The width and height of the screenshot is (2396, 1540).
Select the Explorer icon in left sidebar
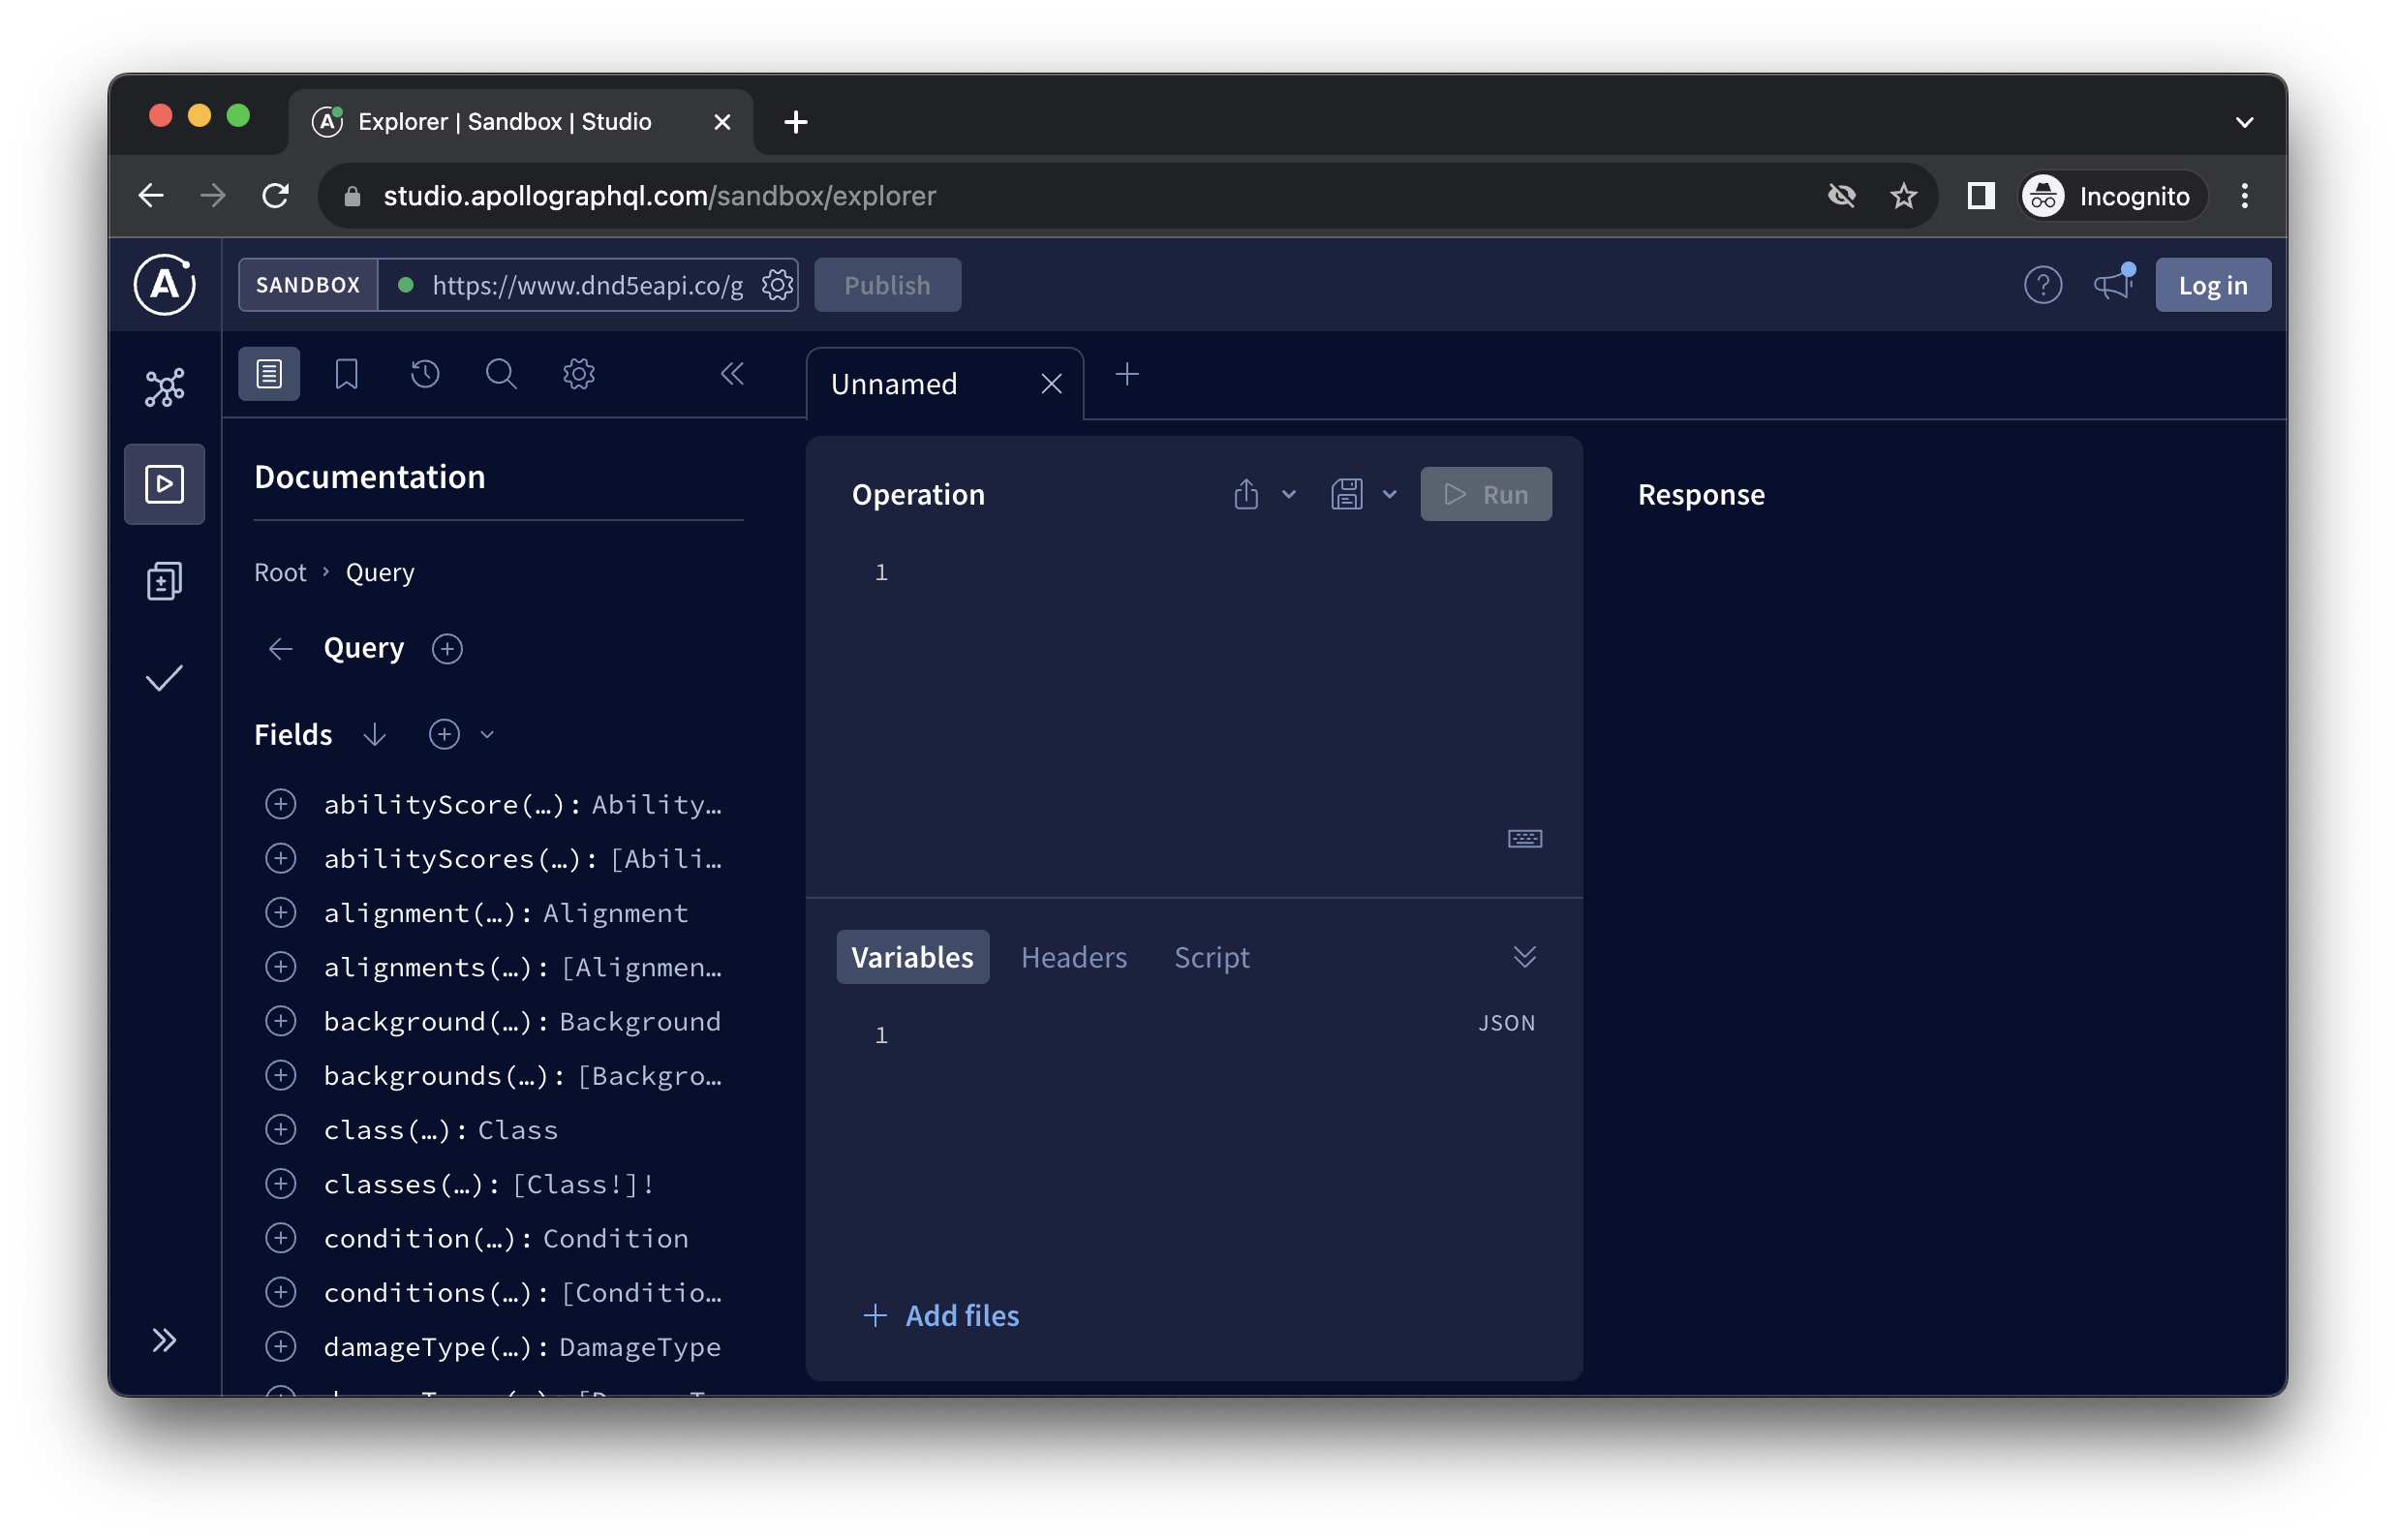click(164, 484)
